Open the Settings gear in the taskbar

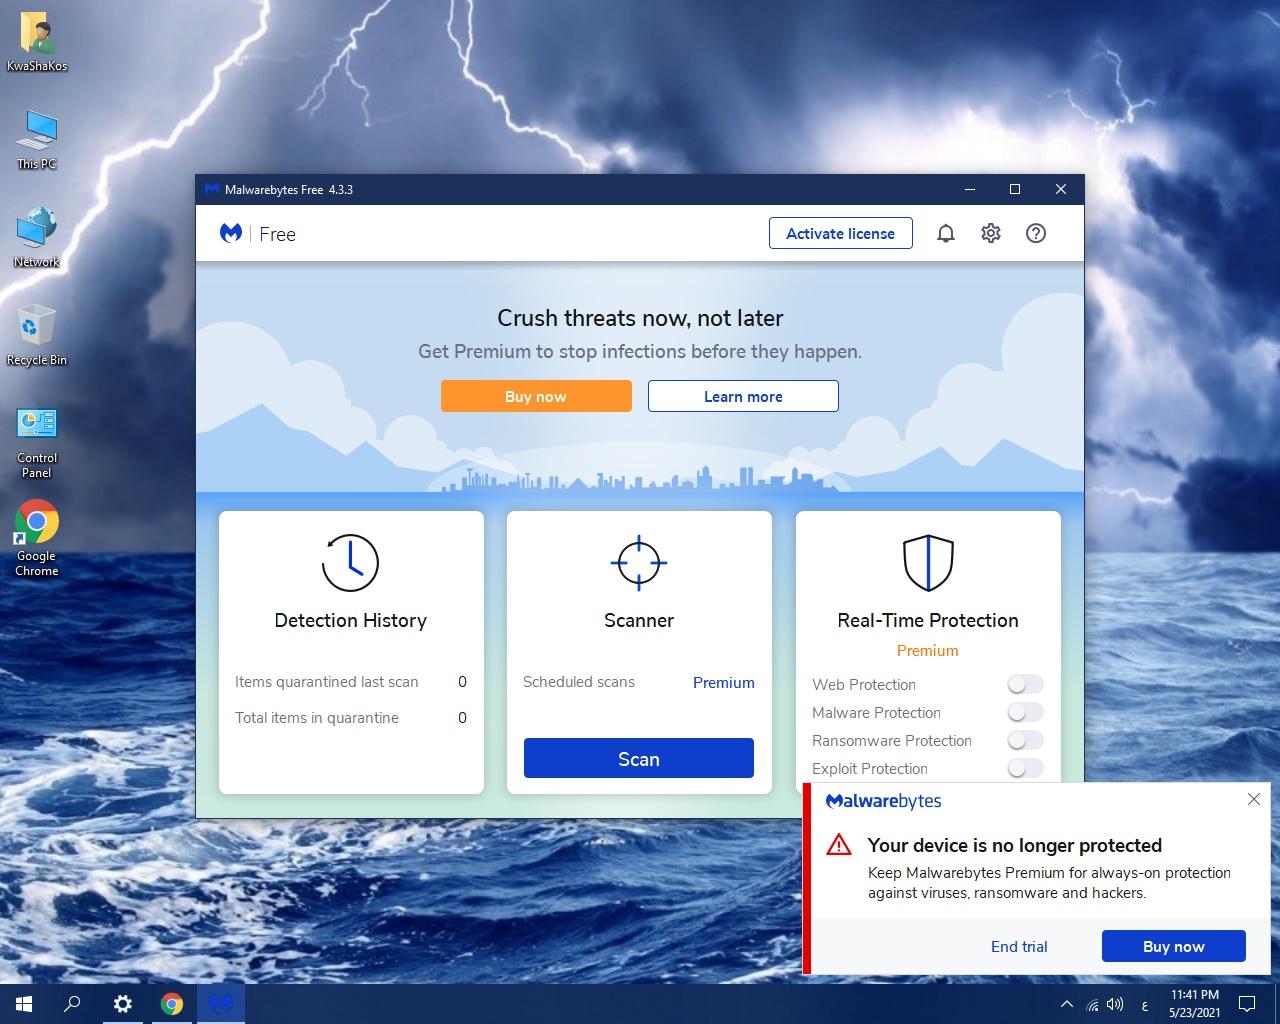coord(122,1004)
